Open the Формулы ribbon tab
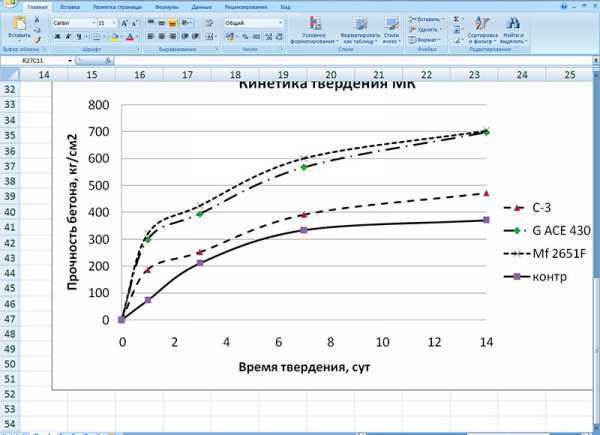The width and height of the screenshot is (600, 435). (x=166, y=6)
